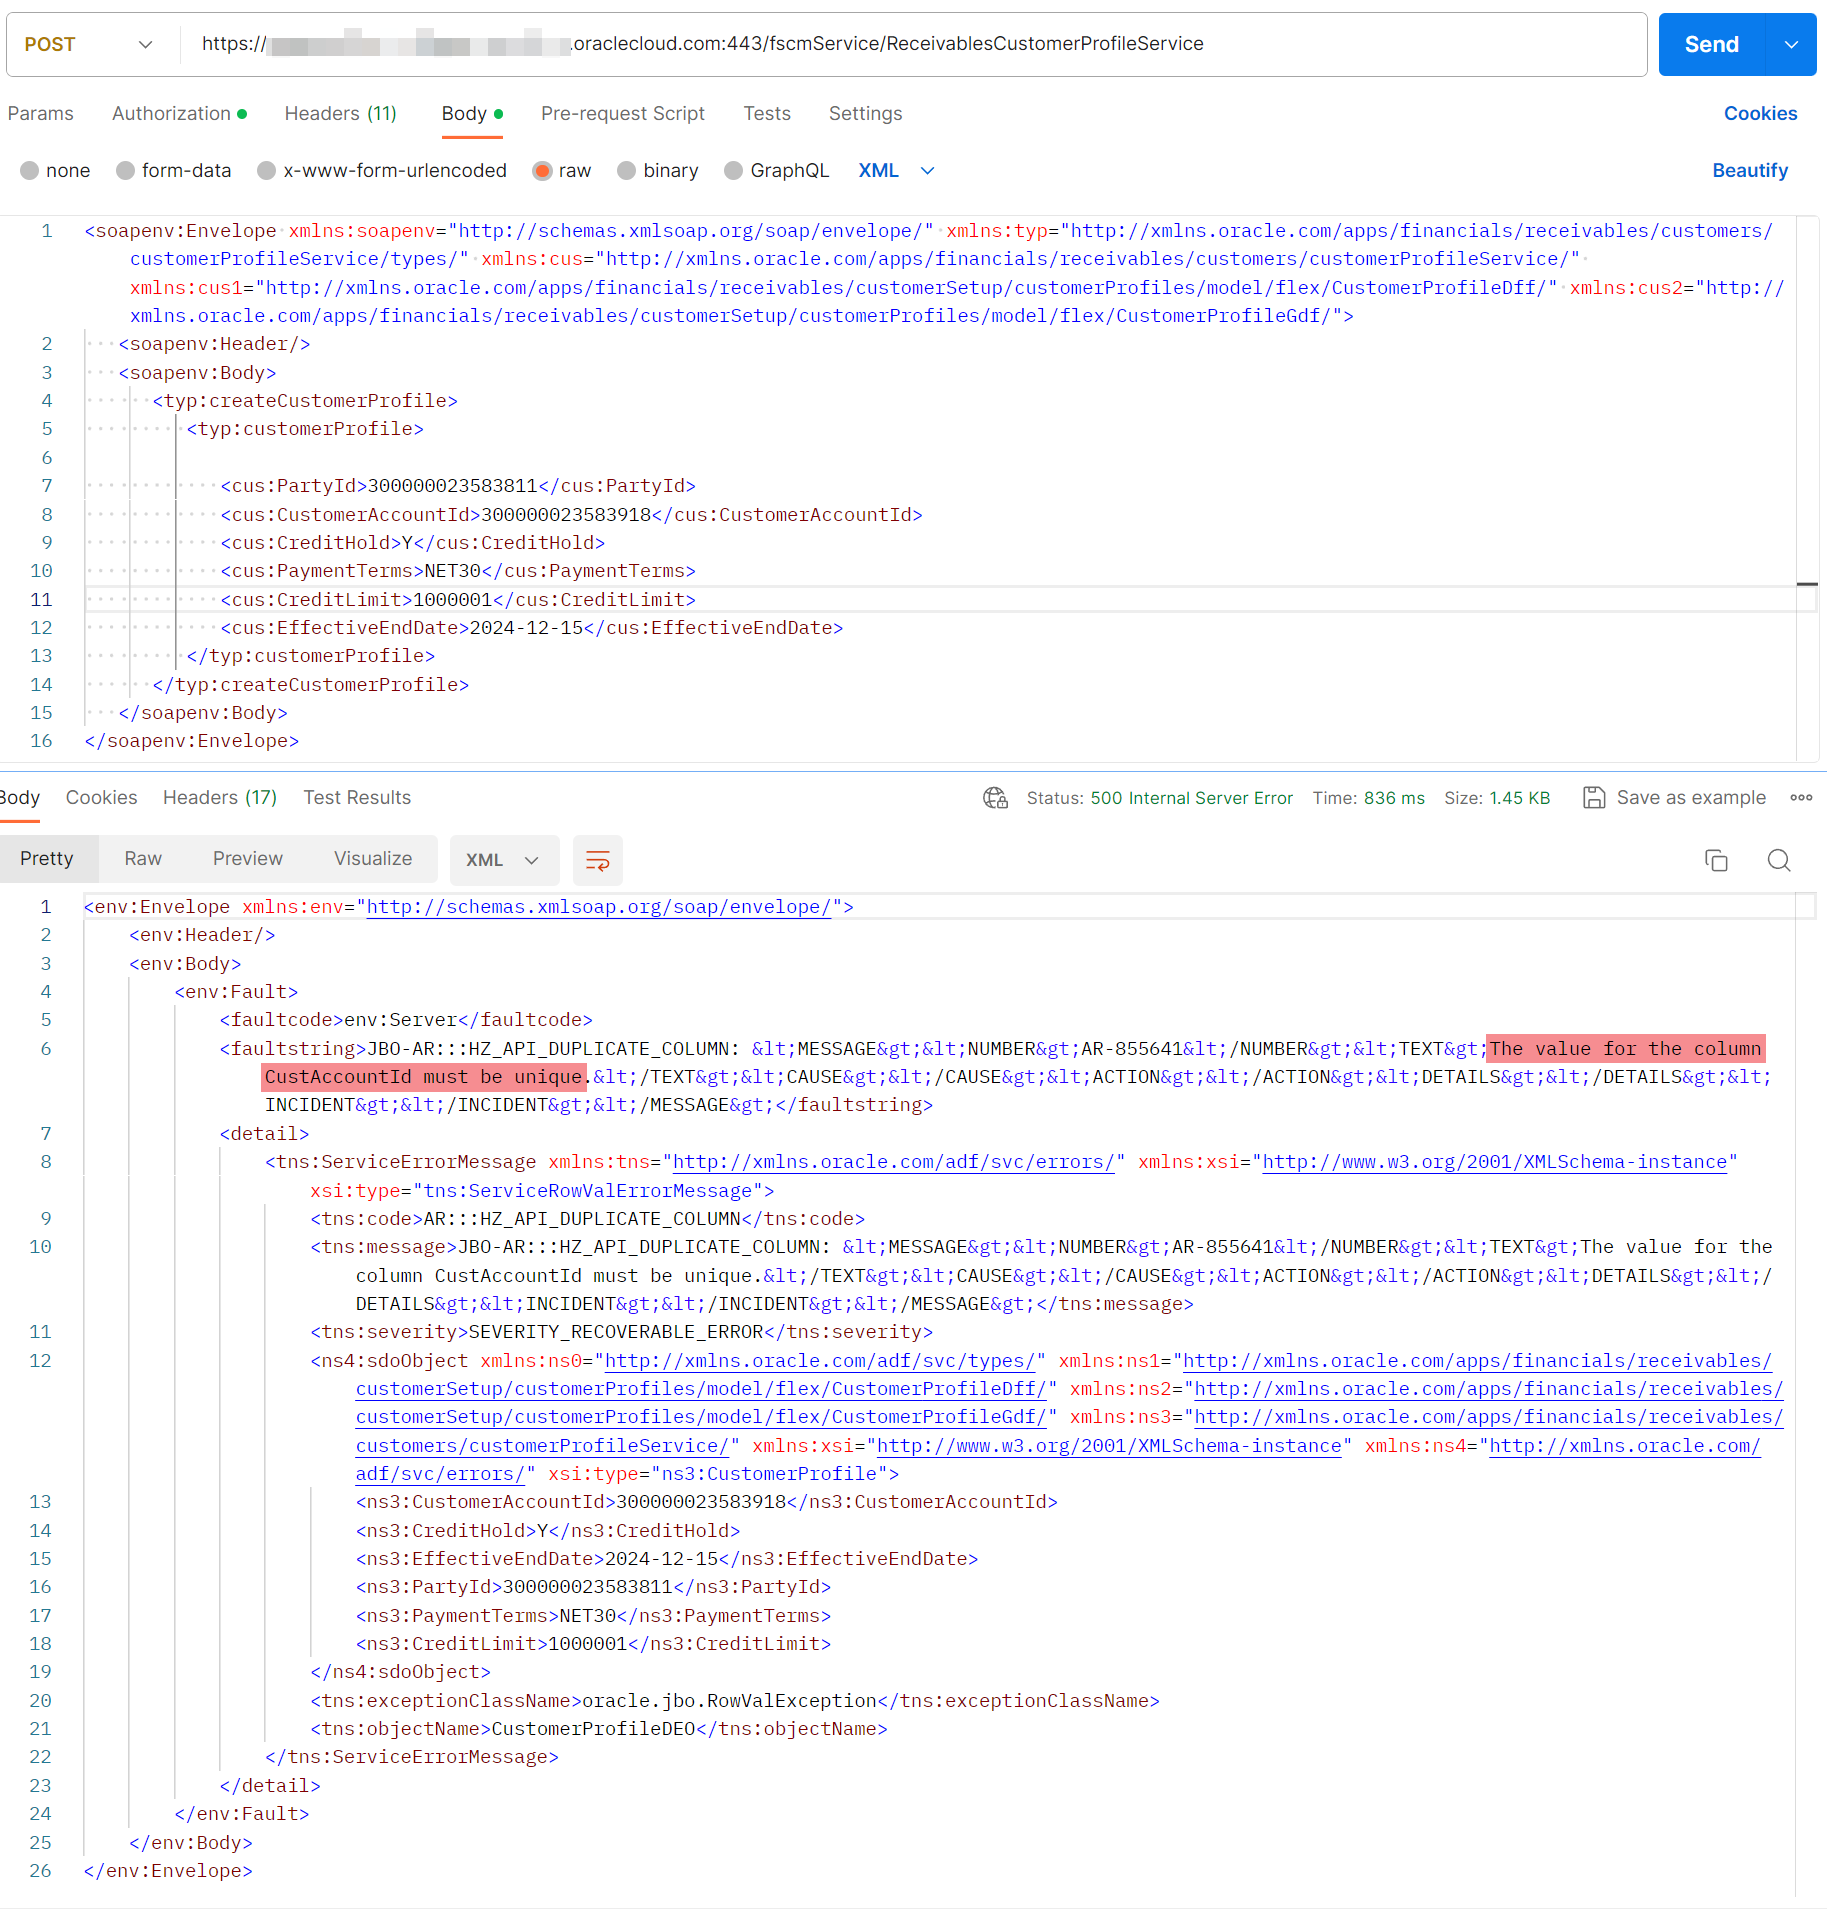Open the Tests tab
The height and width of the screenshot is (1910, 1827).
tap(766, 114)
